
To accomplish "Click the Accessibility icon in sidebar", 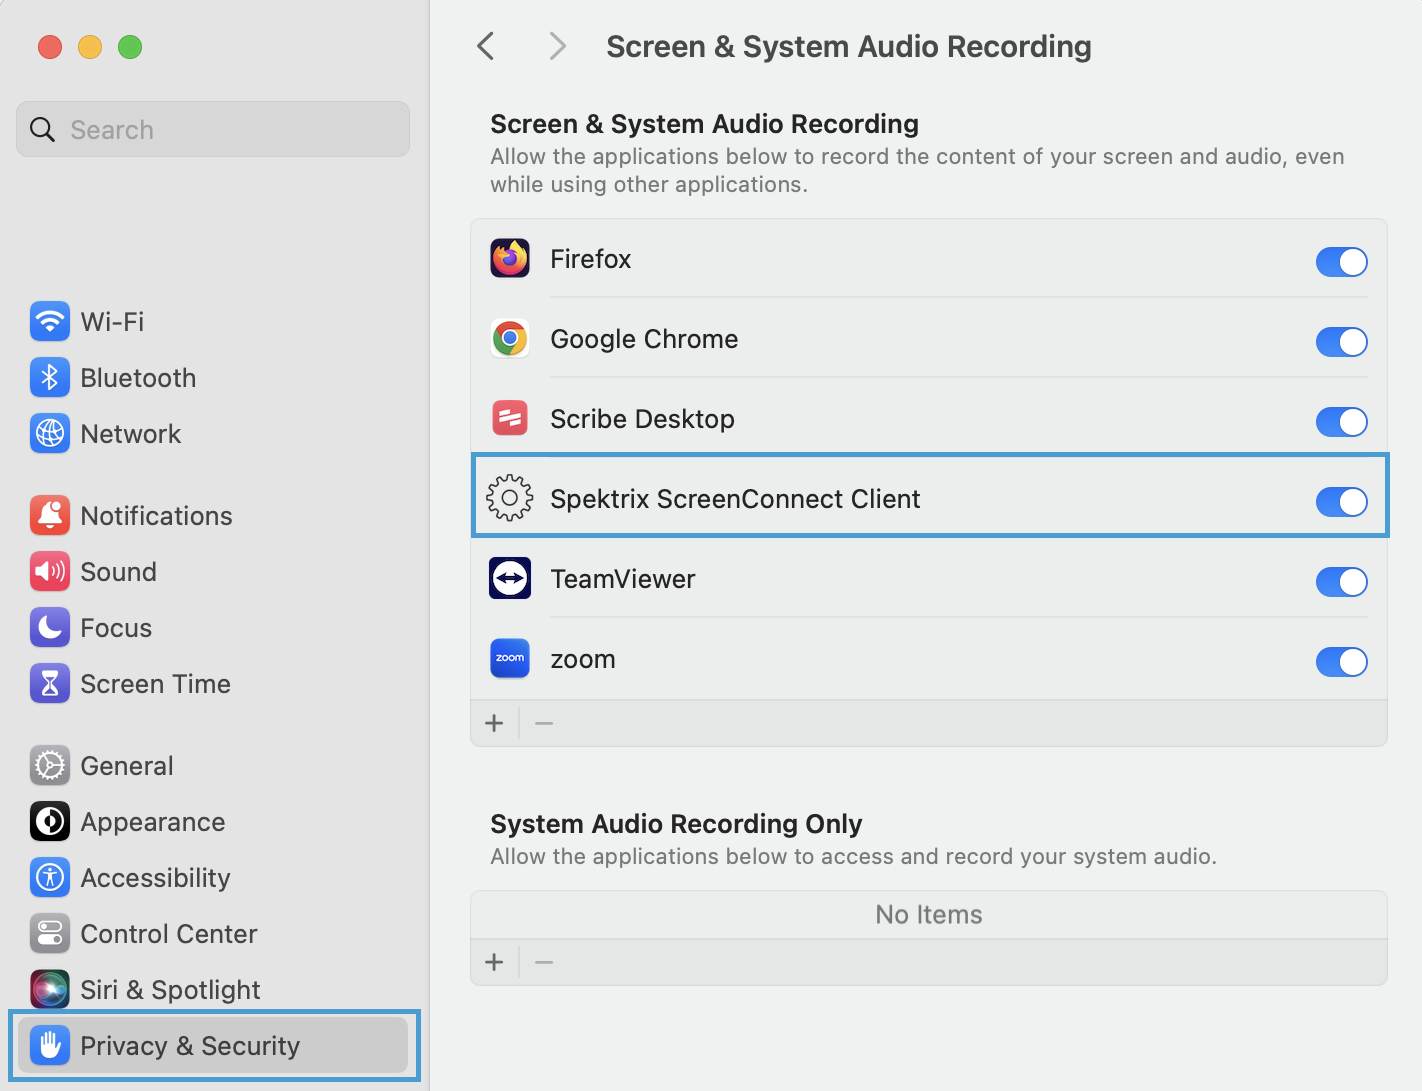I will [50, 878].
